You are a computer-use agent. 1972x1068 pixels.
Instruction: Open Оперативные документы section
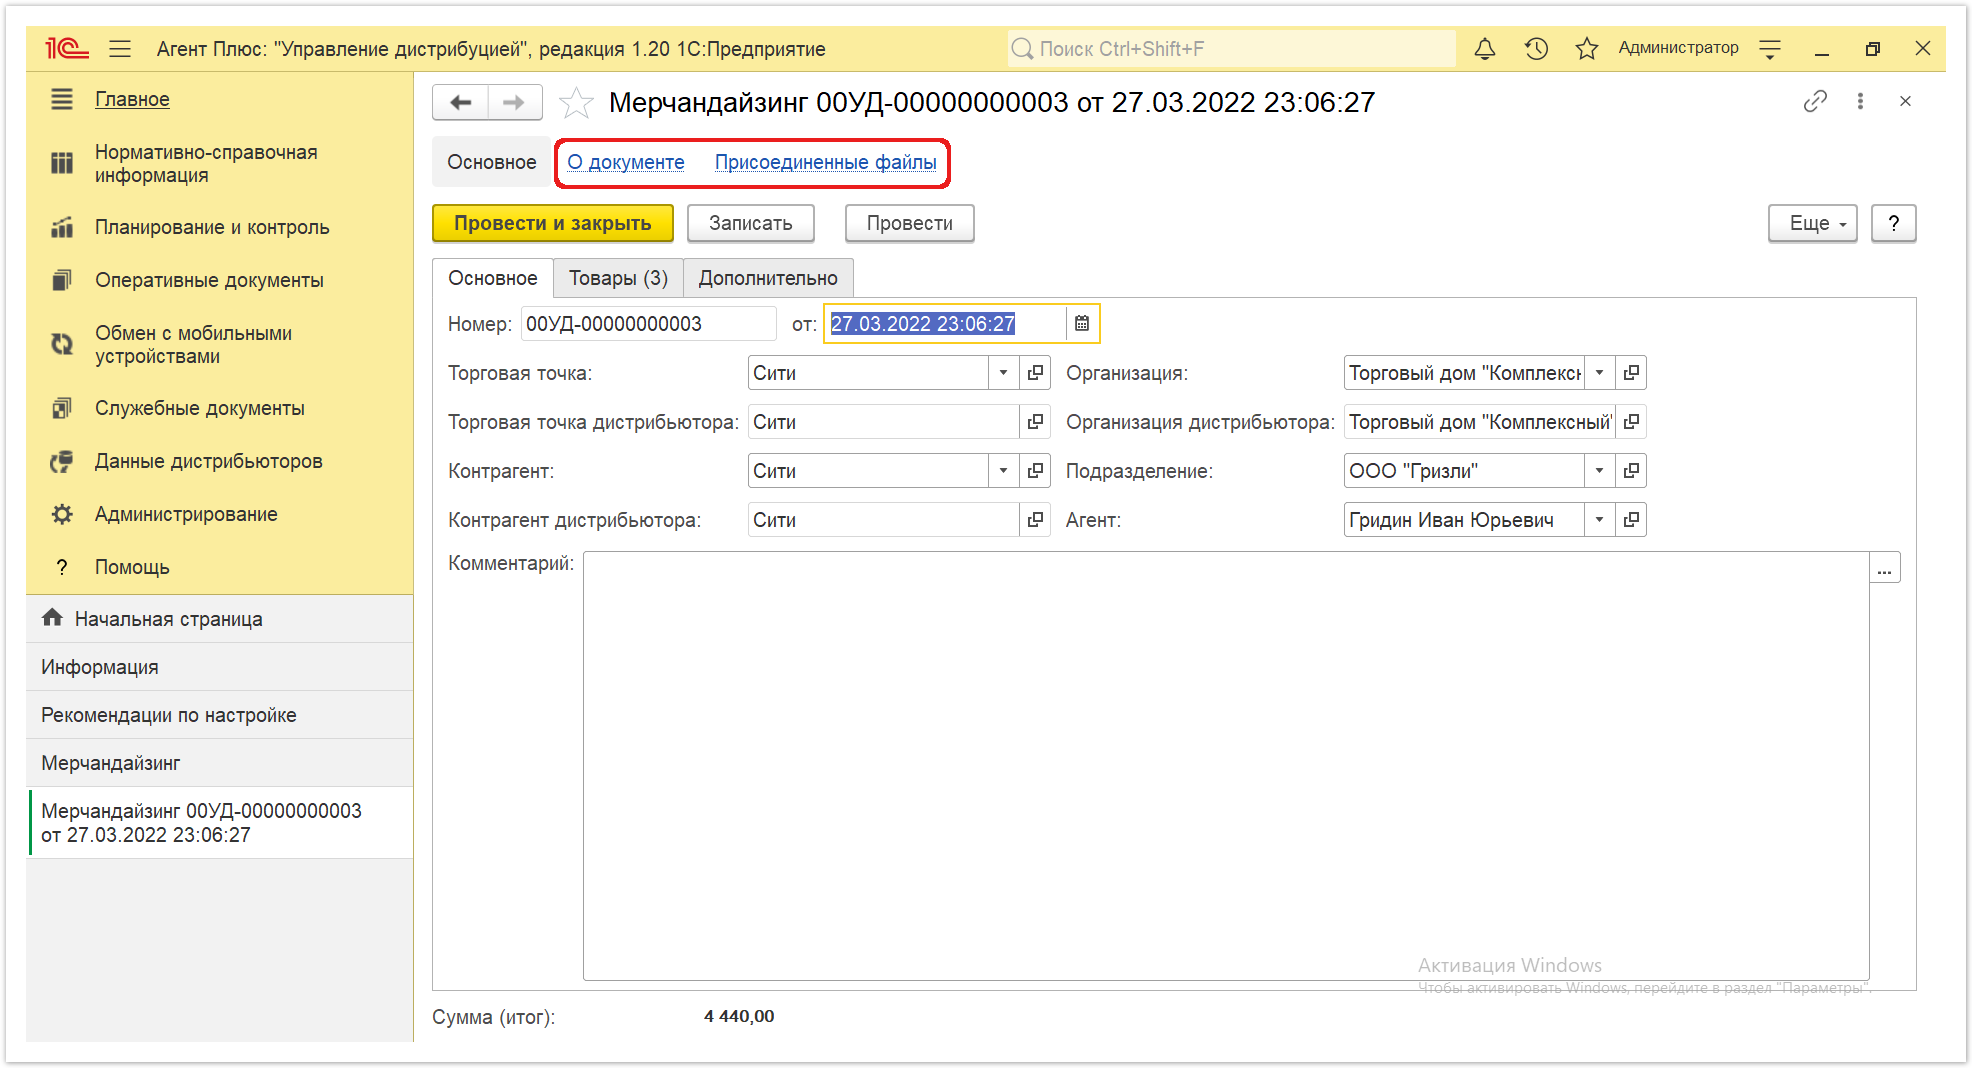pos(209,280)
